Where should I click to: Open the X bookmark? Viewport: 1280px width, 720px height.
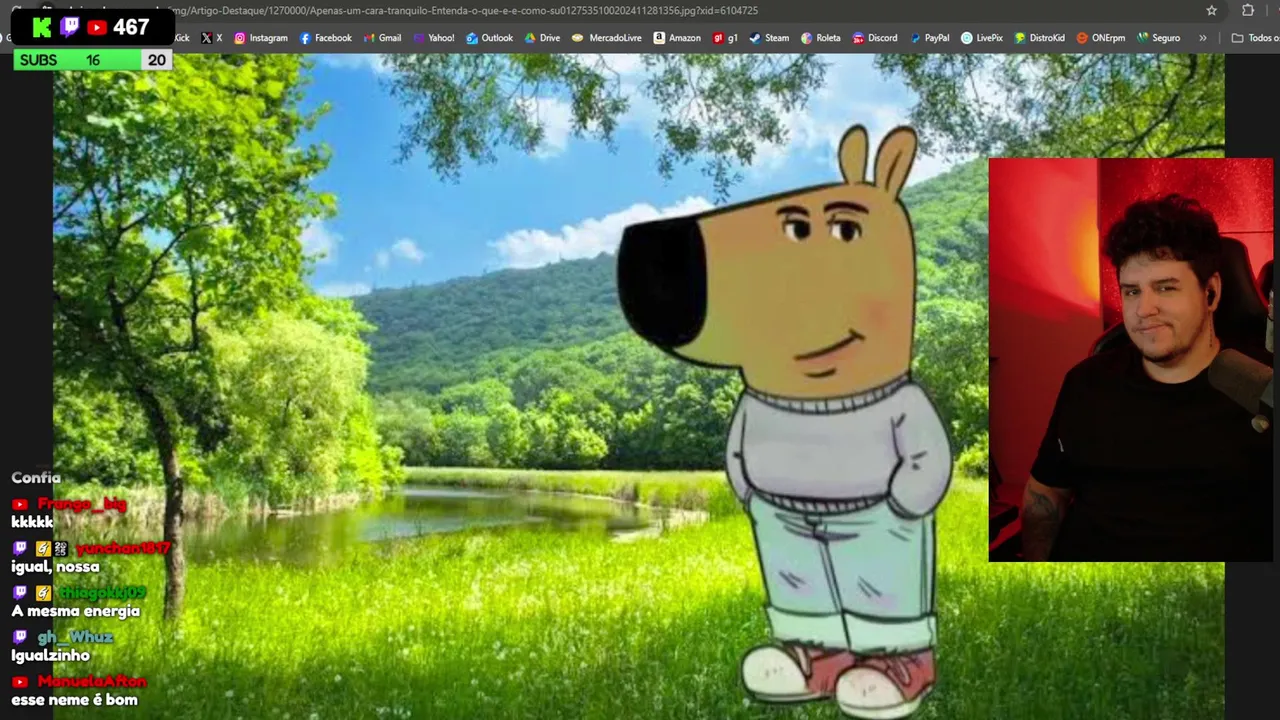[211, 38]
